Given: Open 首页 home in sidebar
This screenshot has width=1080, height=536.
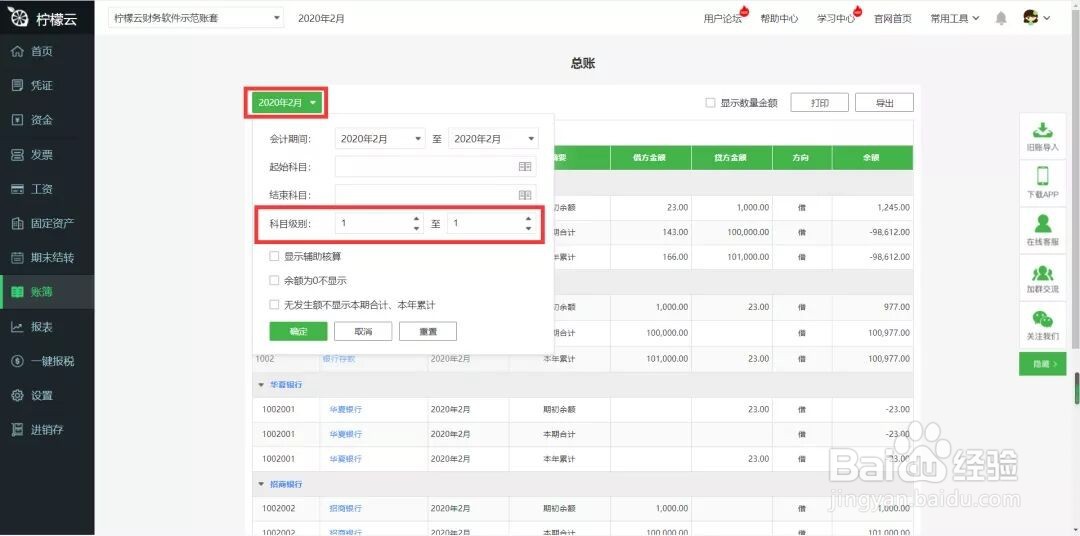Looking at the screenshot, I should (47, 51).
